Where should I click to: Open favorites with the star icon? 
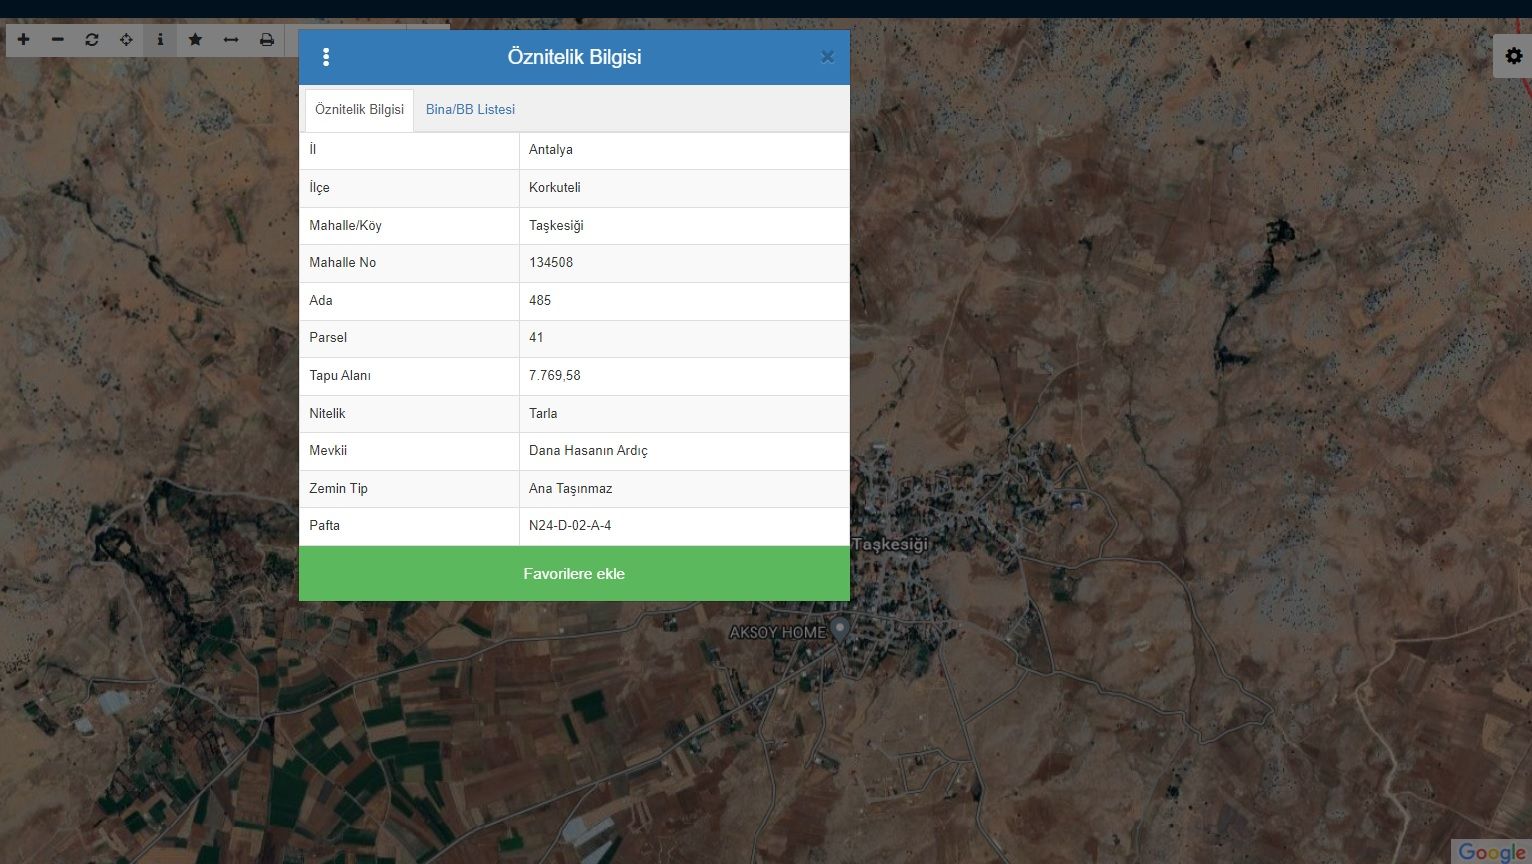(x=195, y=40)
